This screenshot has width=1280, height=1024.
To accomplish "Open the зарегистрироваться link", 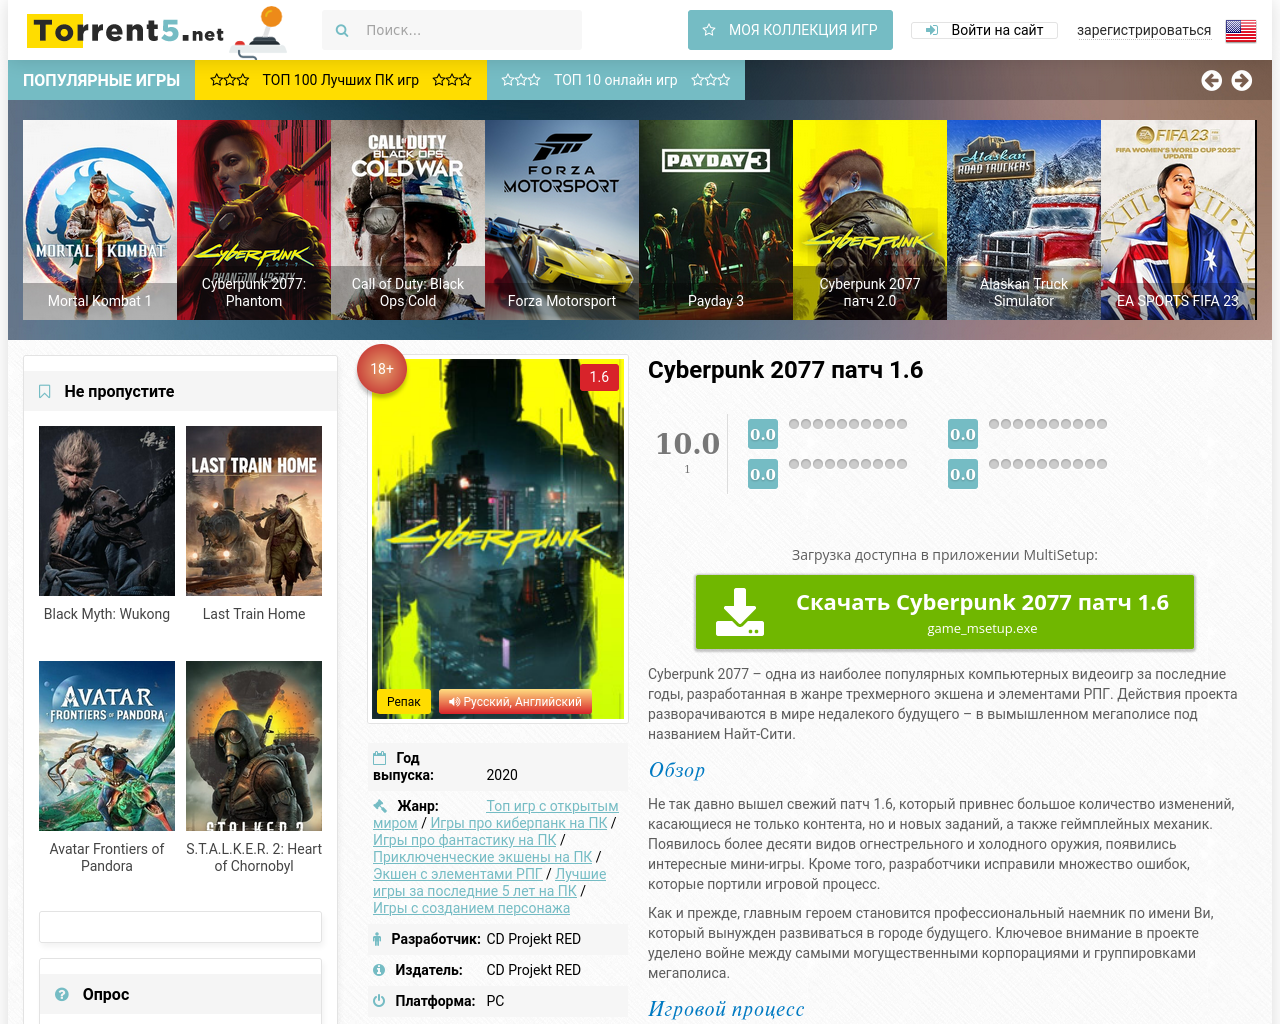I will [x=1144, y=30].
